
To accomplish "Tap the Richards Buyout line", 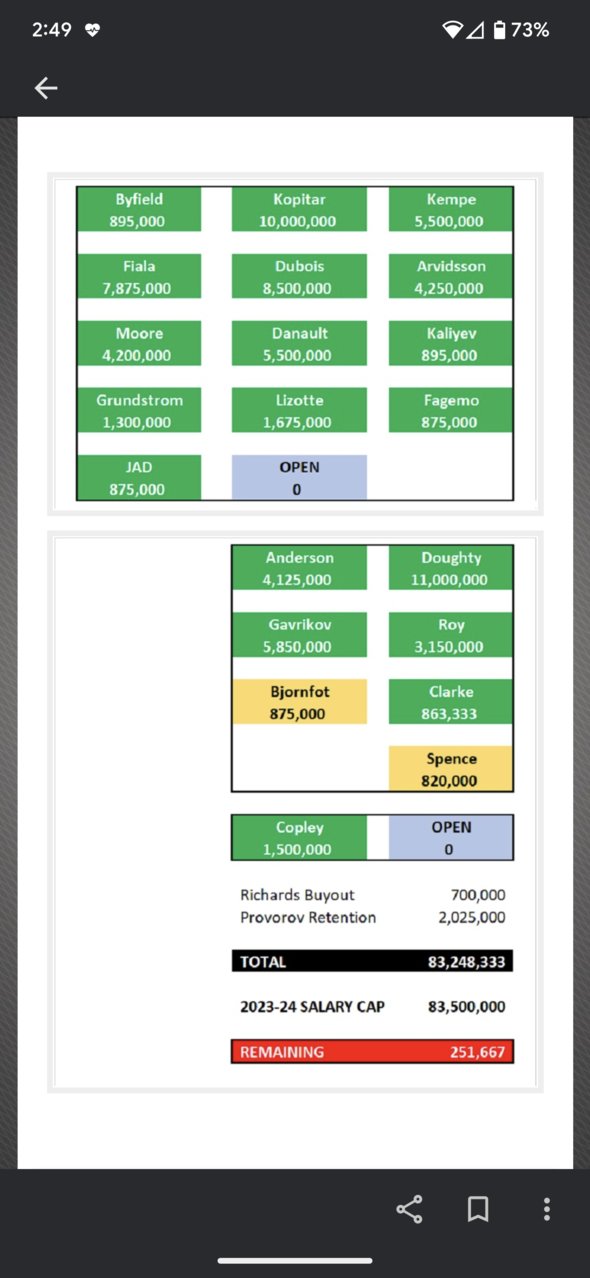I will coord(372,895).
